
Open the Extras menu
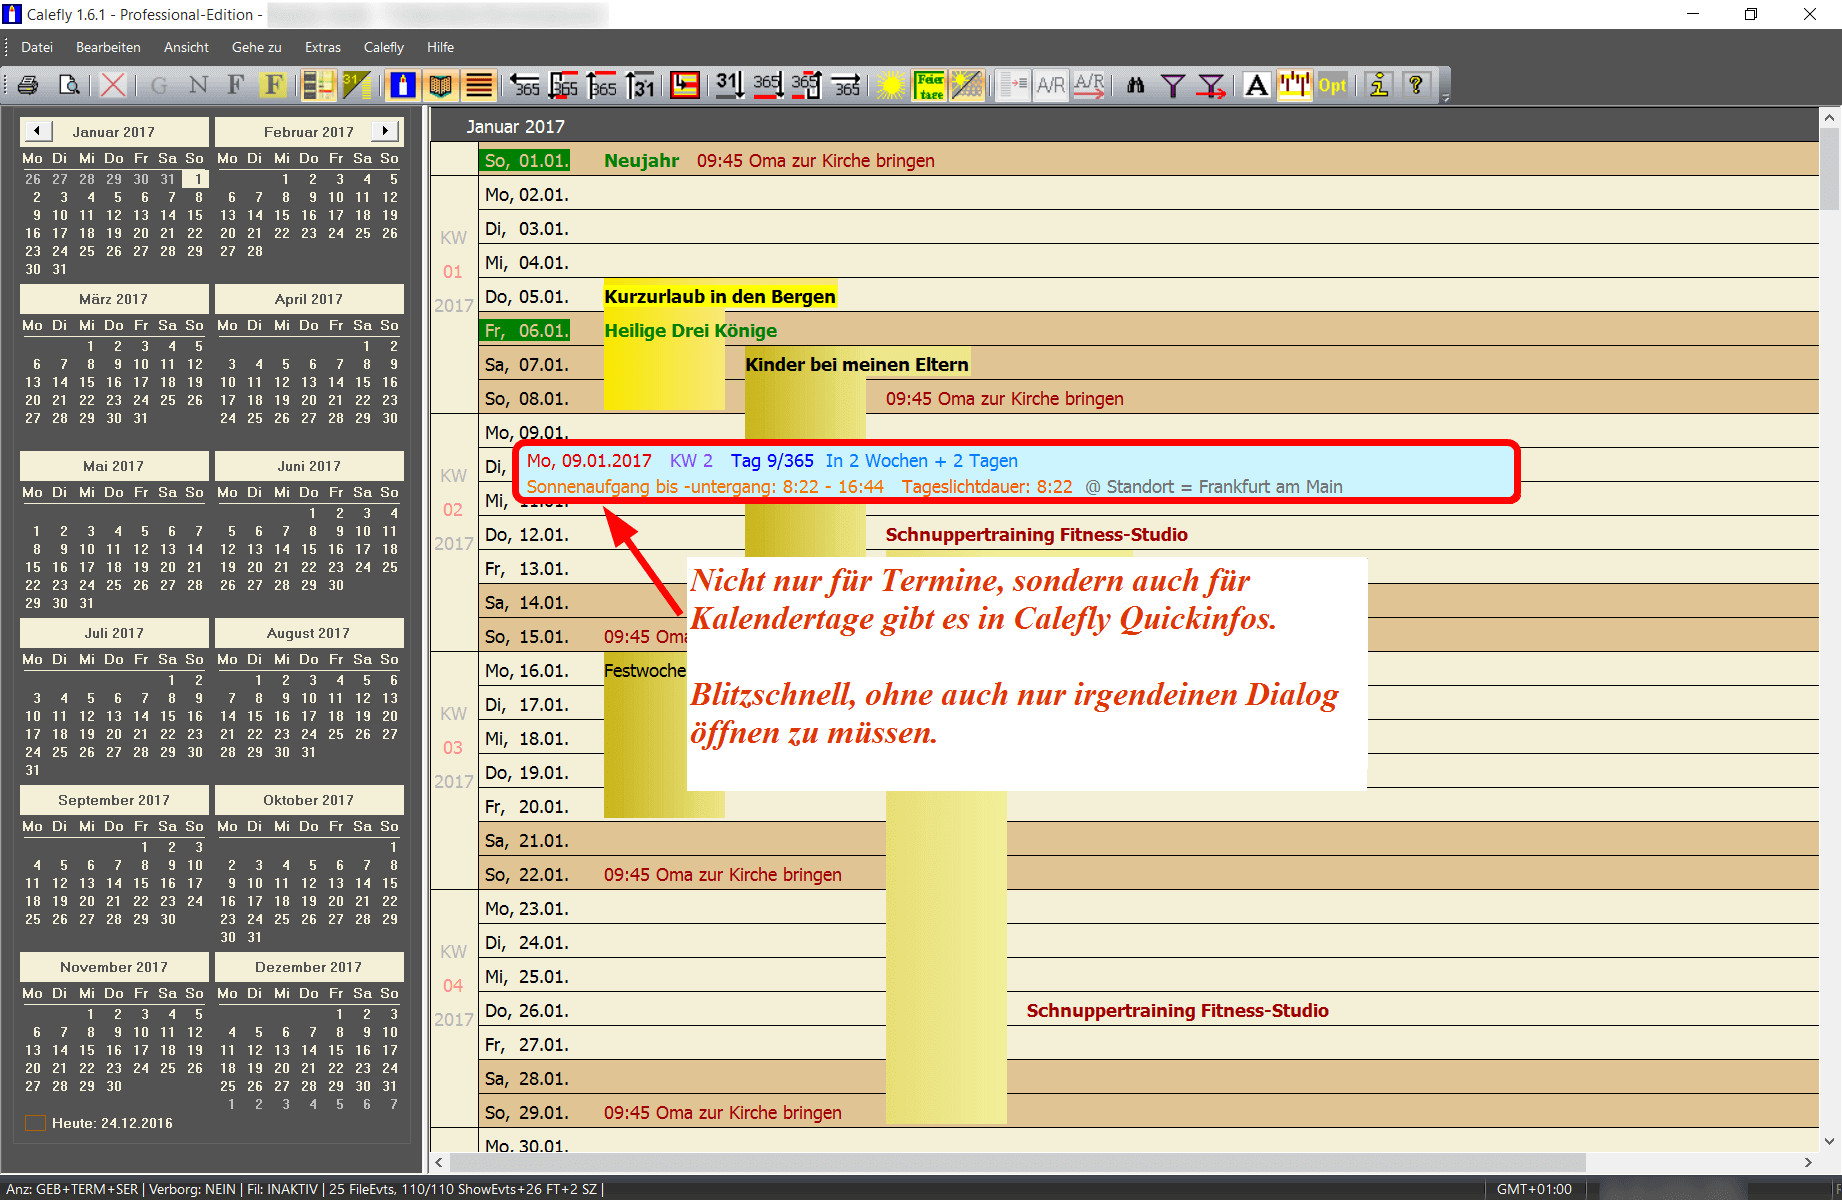click(322, 47)
